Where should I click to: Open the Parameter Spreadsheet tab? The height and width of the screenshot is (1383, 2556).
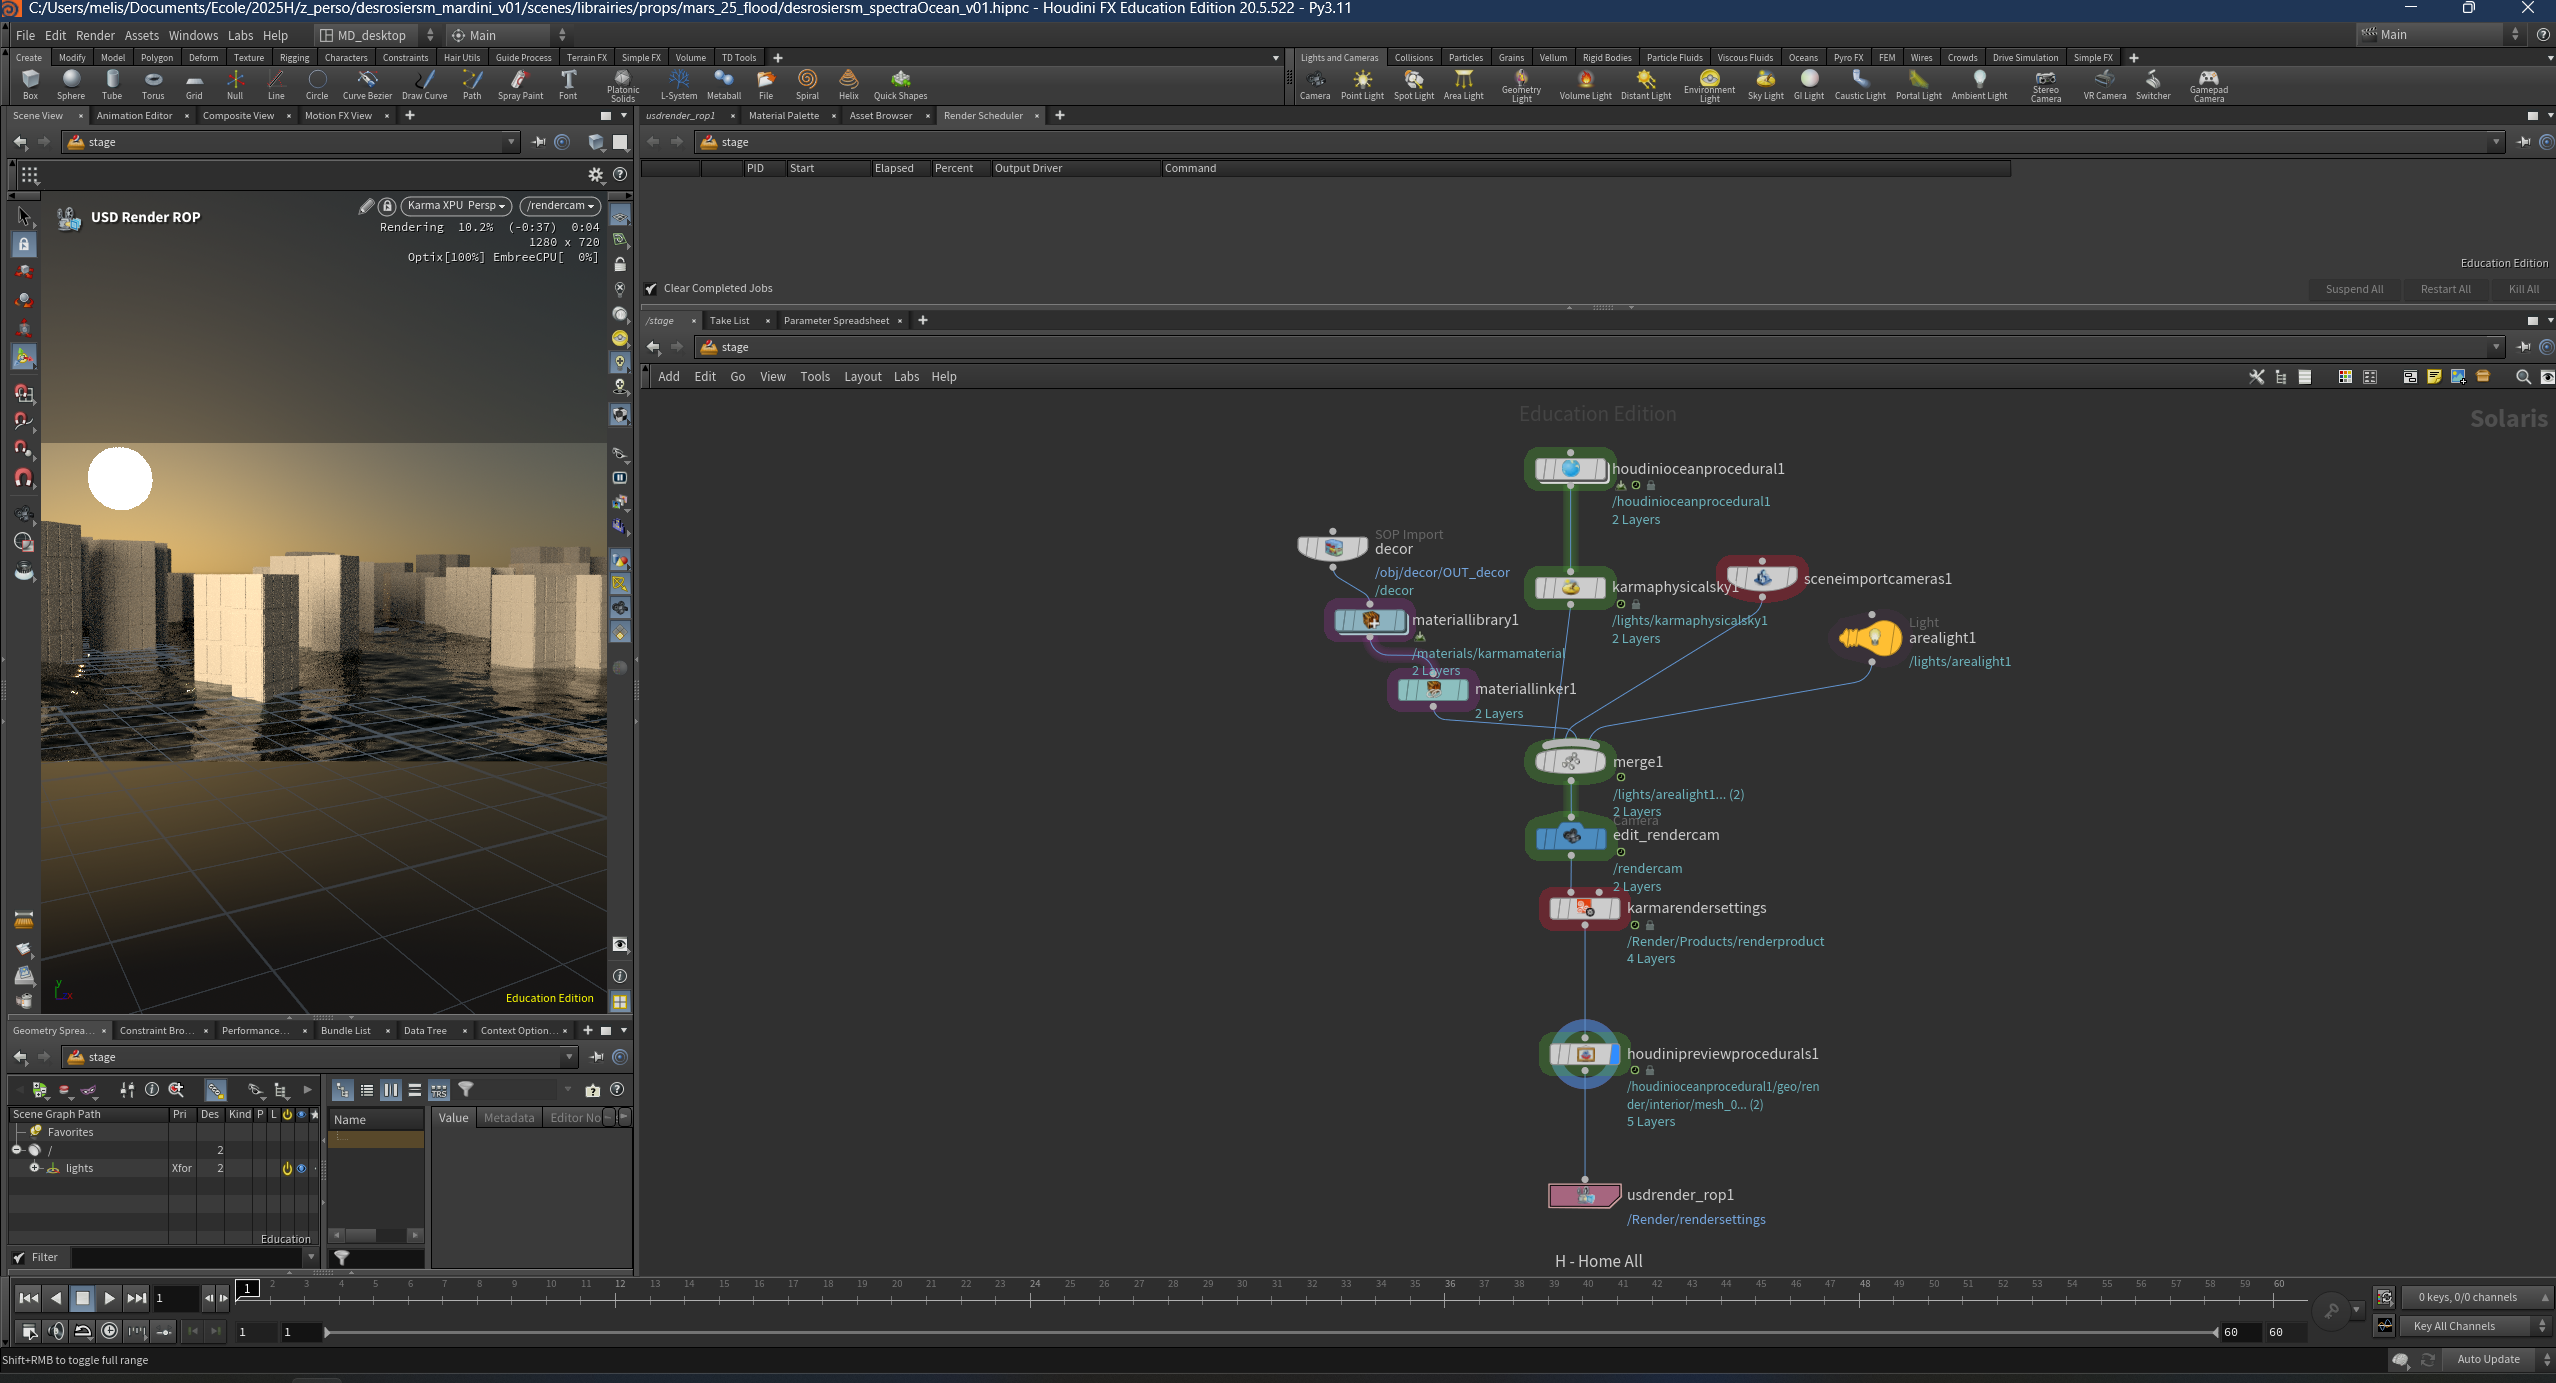[x=836, y=321]
